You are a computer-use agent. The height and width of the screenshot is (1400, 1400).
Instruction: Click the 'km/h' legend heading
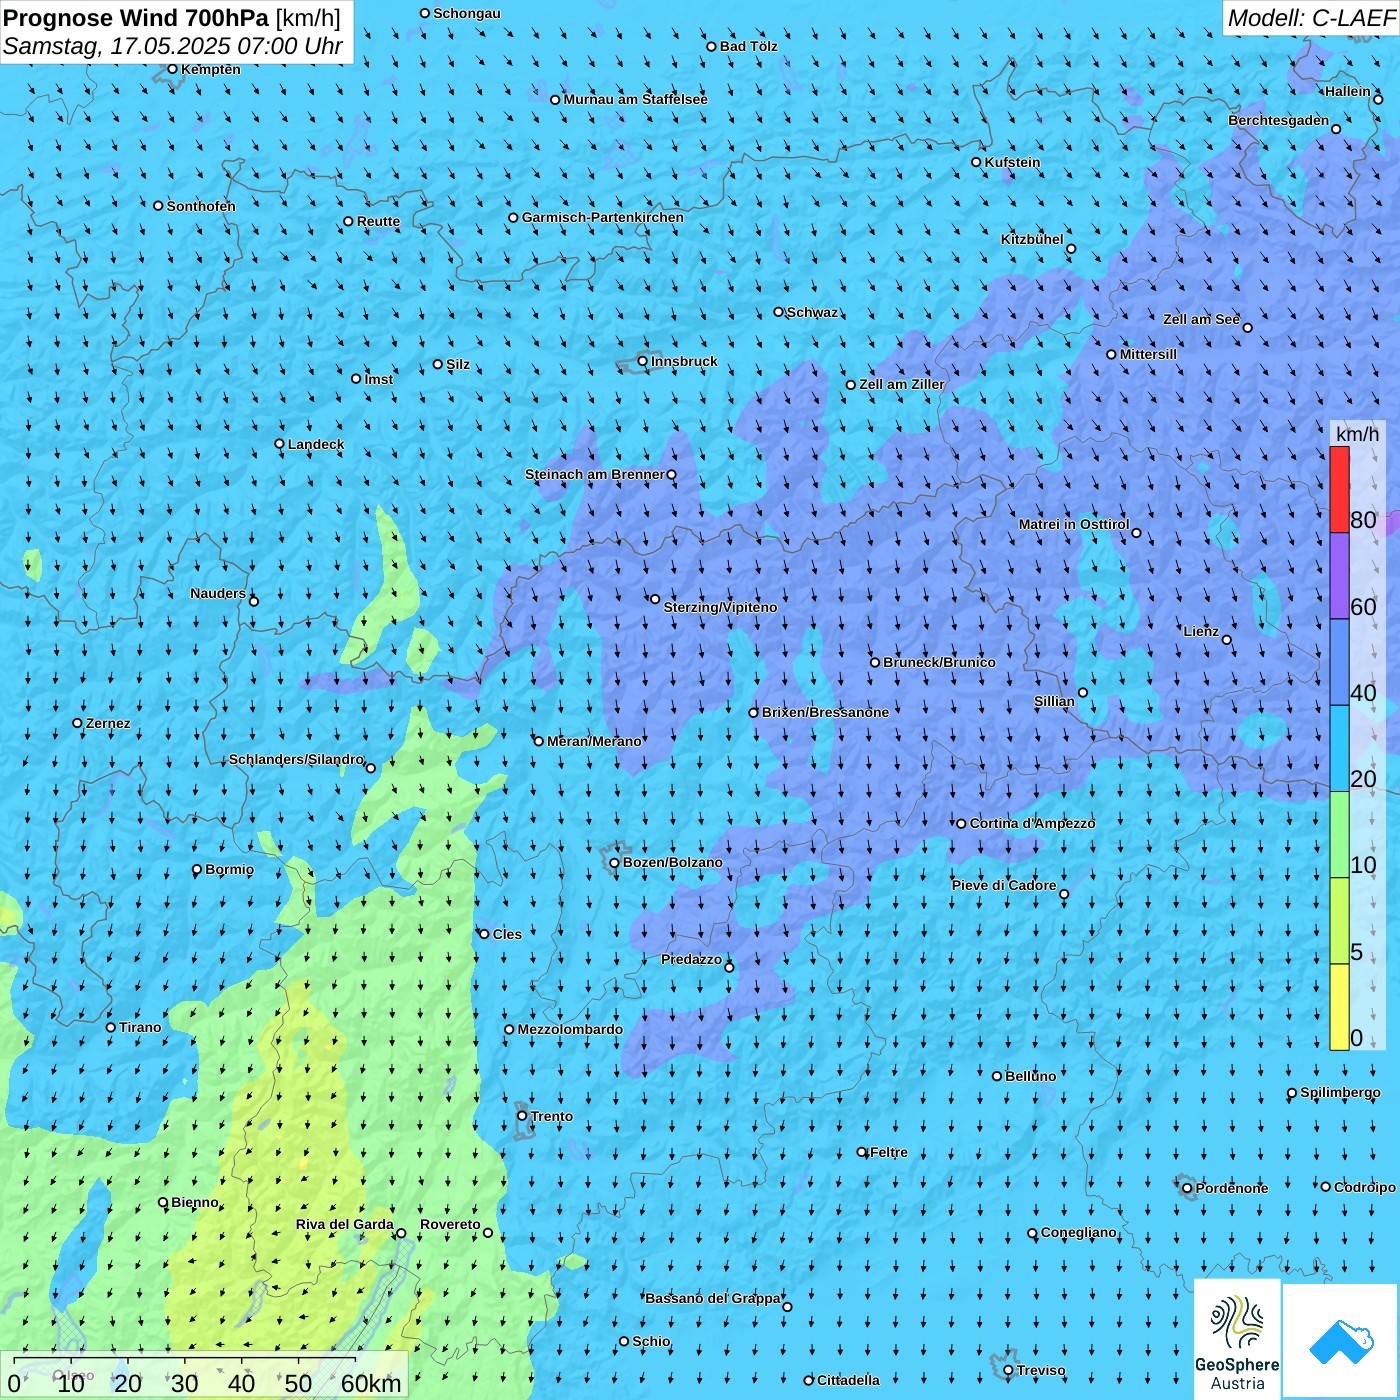pyautogui.click(x=1357, y=434)
